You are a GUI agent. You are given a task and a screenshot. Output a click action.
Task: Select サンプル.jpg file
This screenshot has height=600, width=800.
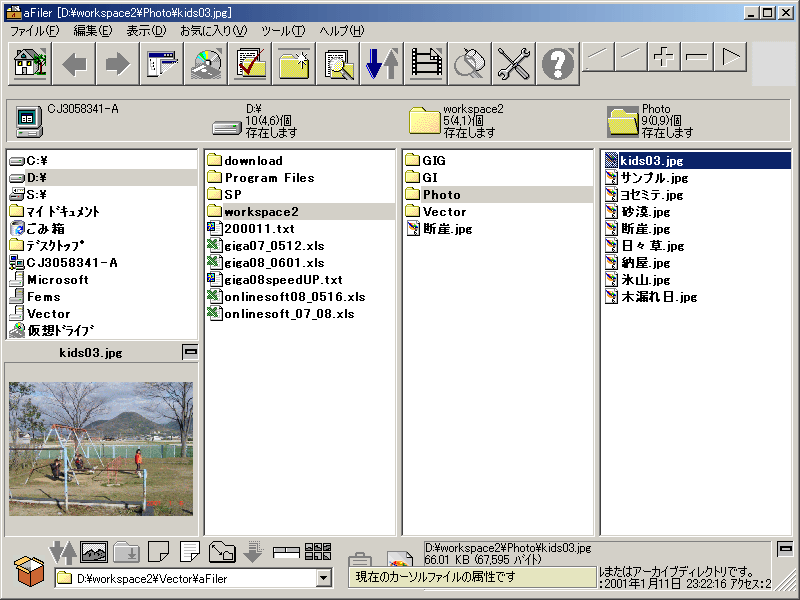[697, 178]
